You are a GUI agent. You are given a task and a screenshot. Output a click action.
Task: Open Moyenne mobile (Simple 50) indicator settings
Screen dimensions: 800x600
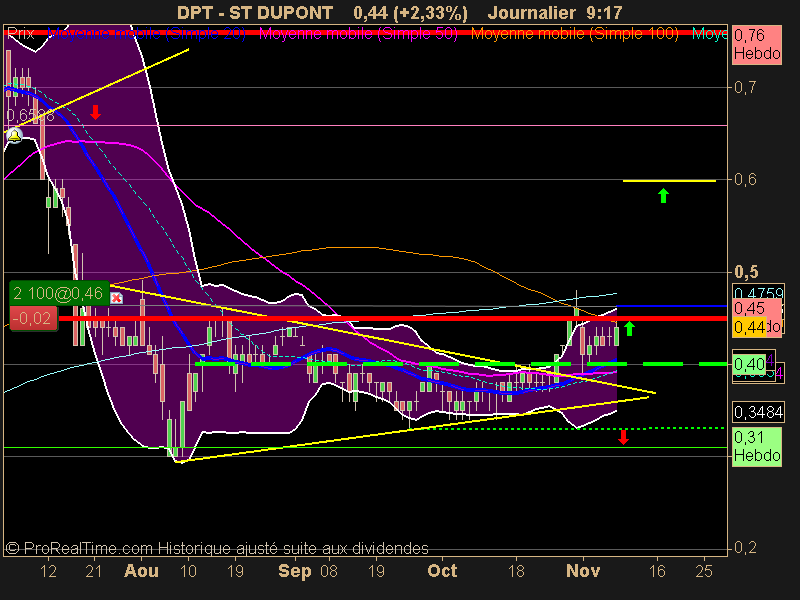(x=358, y=34)
